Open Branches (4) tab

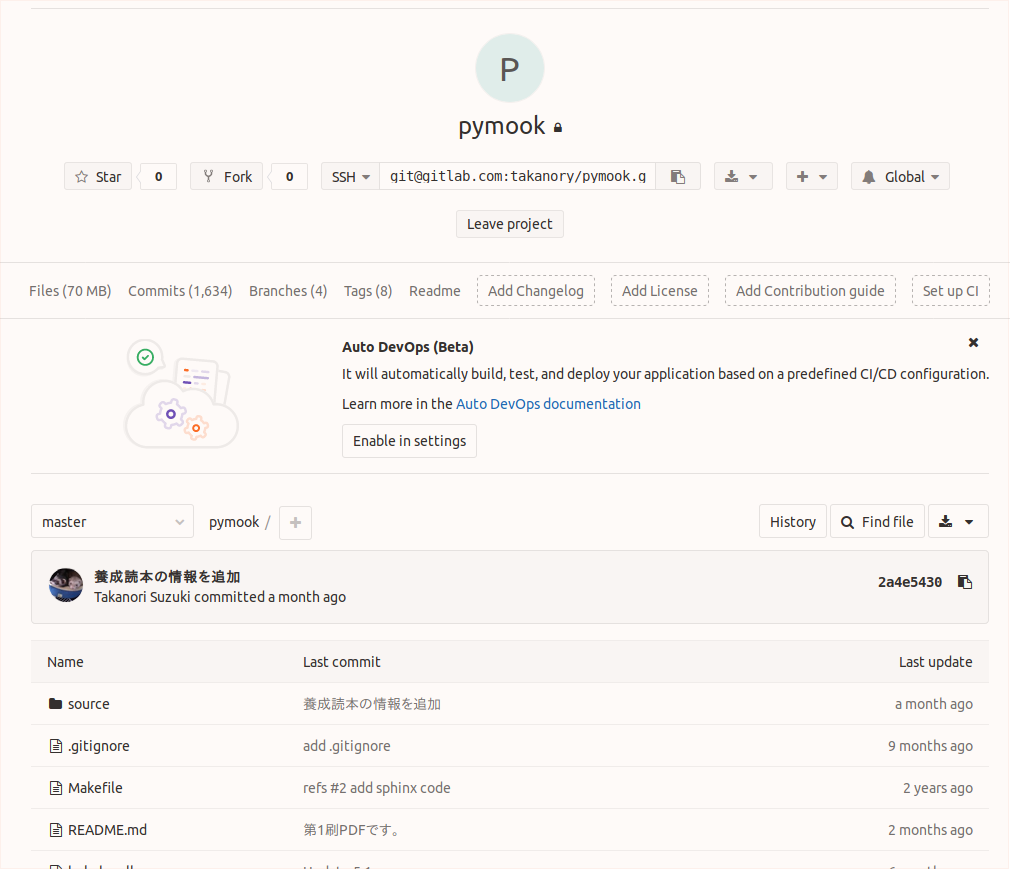288,291
